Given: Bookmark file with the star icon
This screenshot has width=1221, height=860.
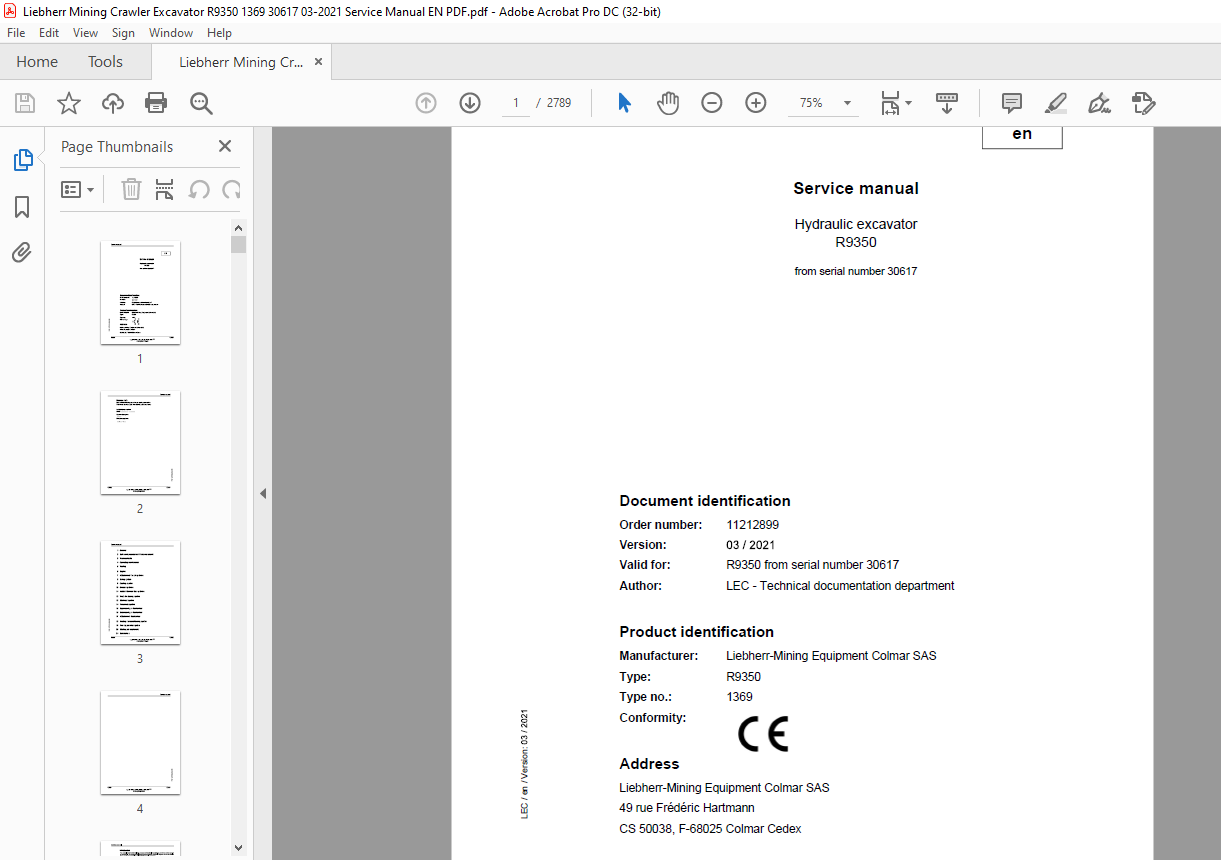Looking at the screenshot, I should pos(68,103).
